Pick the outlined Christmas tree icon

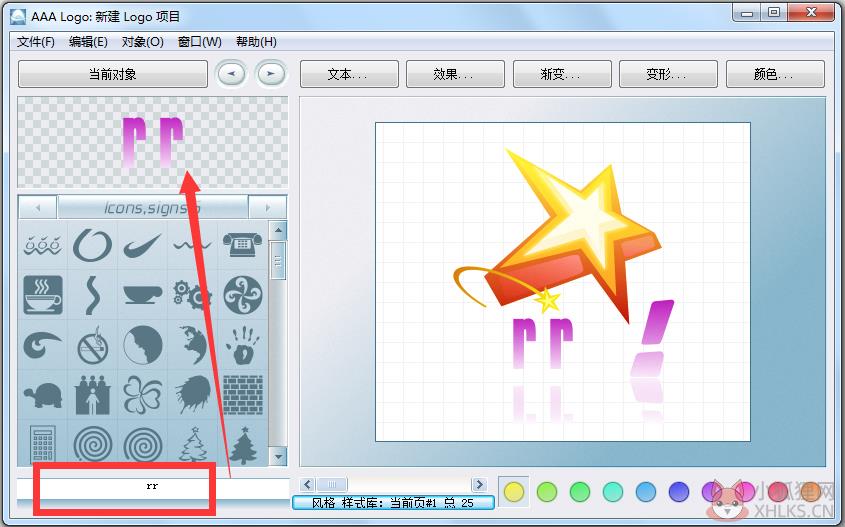[x=192, y=445]
